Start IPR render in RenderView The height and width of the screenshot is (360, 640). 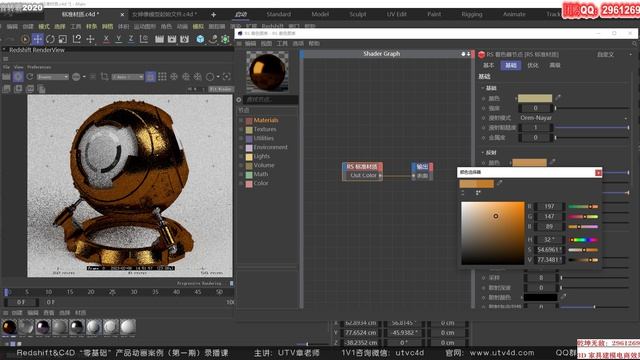coord(18,76)
